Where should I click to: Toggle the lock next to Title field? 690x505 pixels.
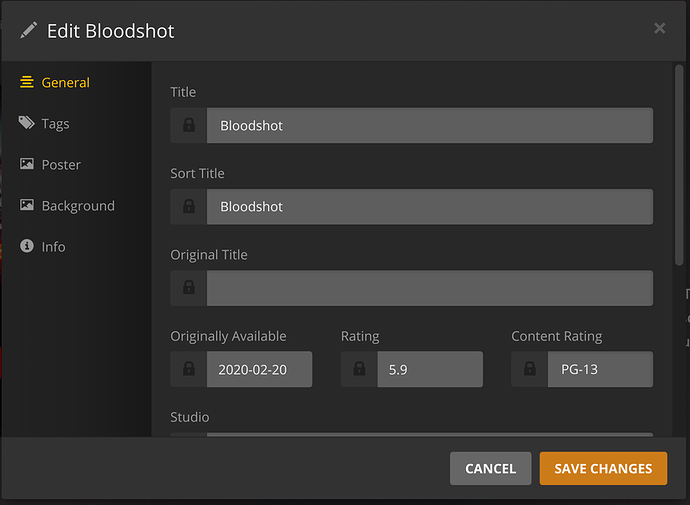point(188,126)
